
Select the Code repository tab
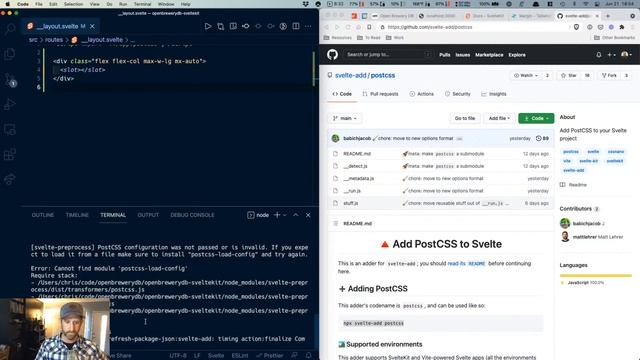(342, 94)
